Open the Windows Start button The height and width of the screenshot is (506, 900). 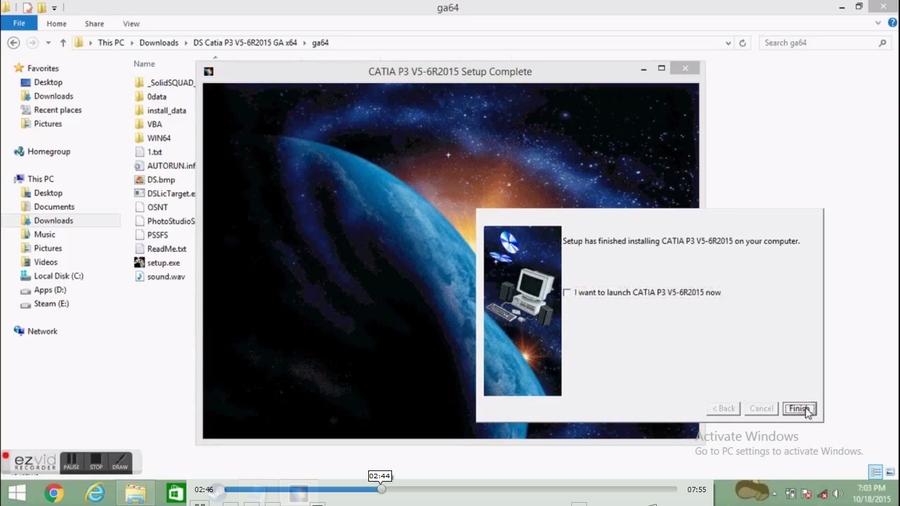[x=17, y=493]
